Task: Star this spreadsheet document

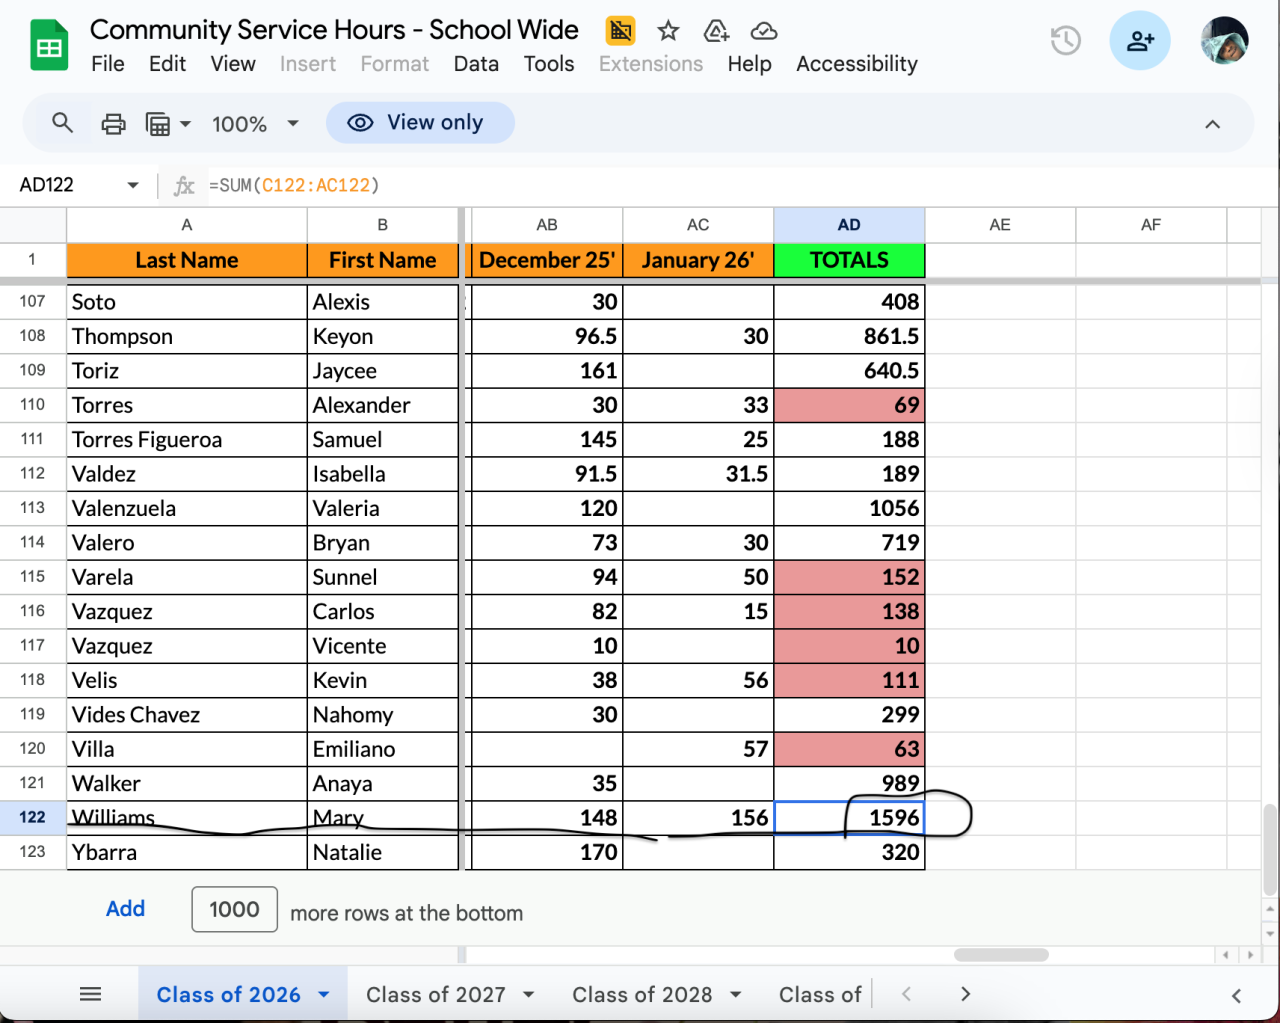Action: [x=668, y=31]
